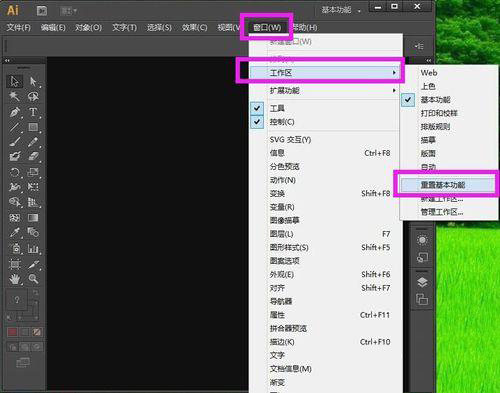Viewport: 500px width, 393px height.
Task: Open the 图层(L) panel entry
Action: [x=324, y=234]
